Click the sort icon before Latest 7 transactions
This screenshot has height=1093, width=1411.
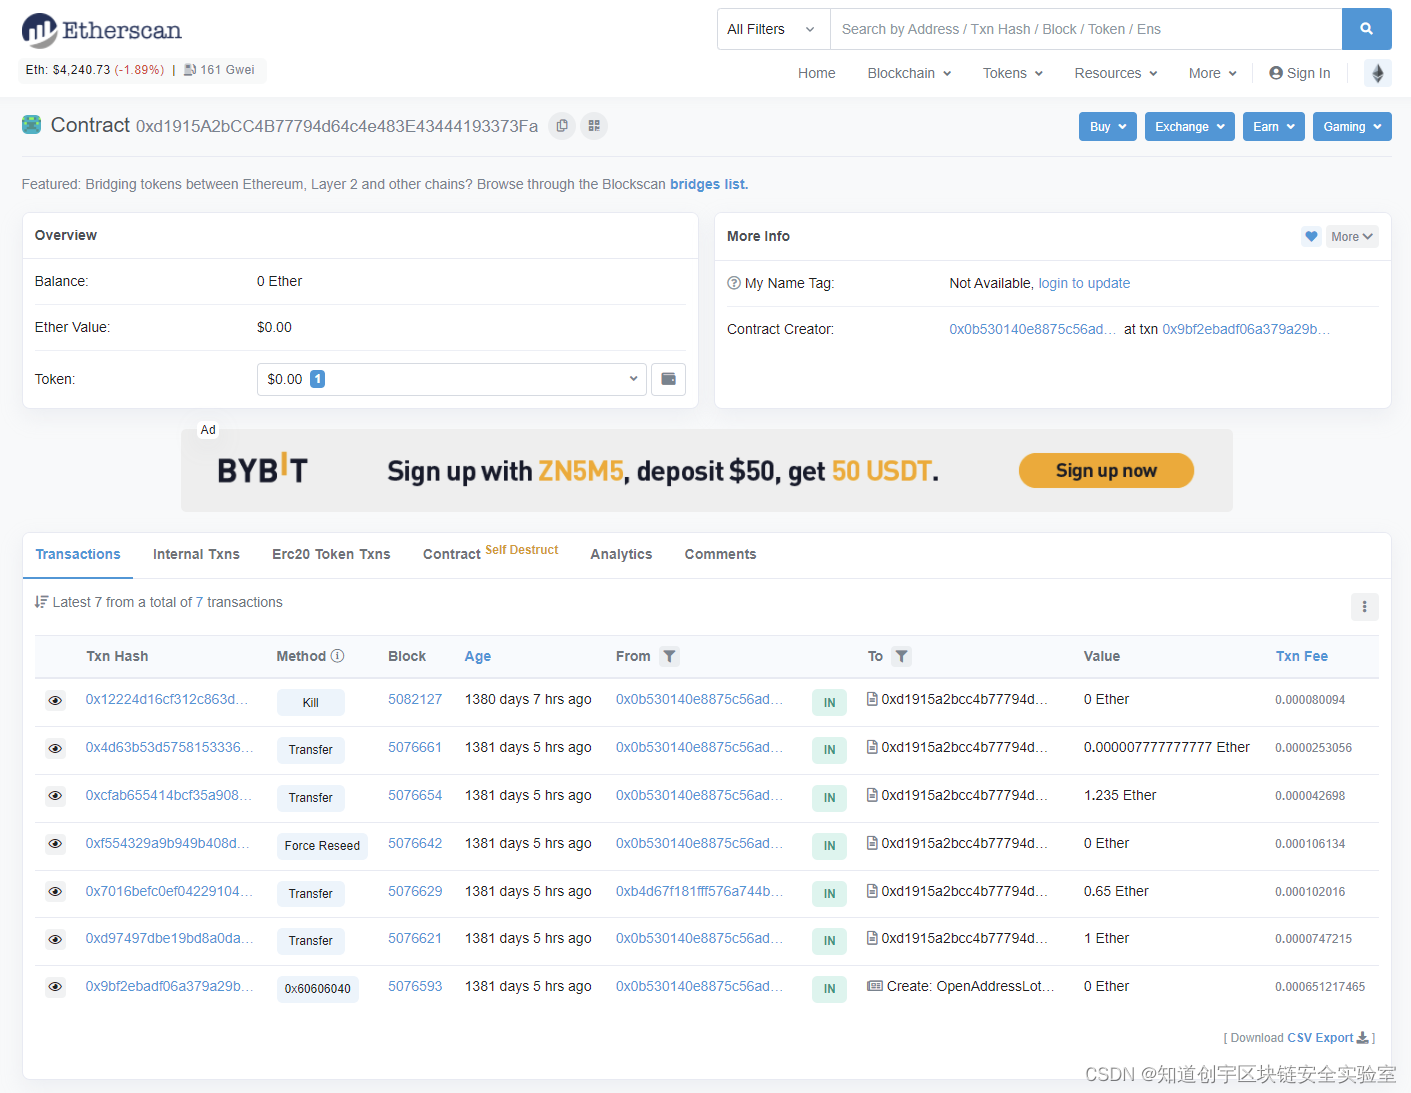pos(41,602)
